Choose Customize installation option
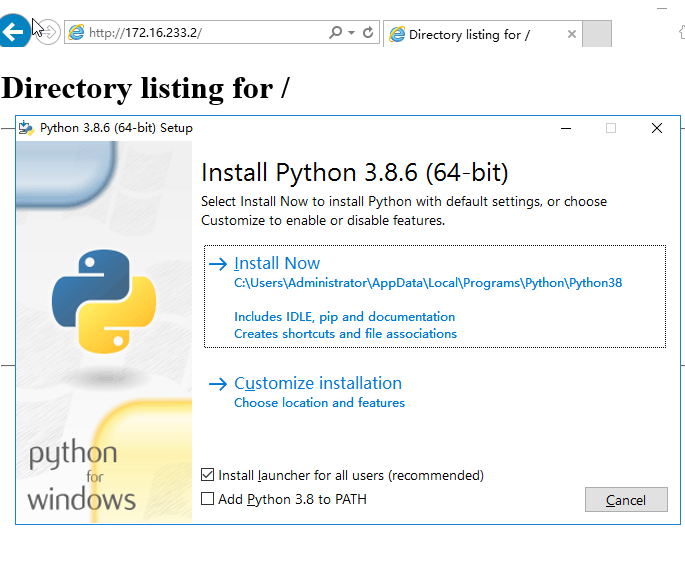This screenshot has height=570, width=685. [317, 383]
